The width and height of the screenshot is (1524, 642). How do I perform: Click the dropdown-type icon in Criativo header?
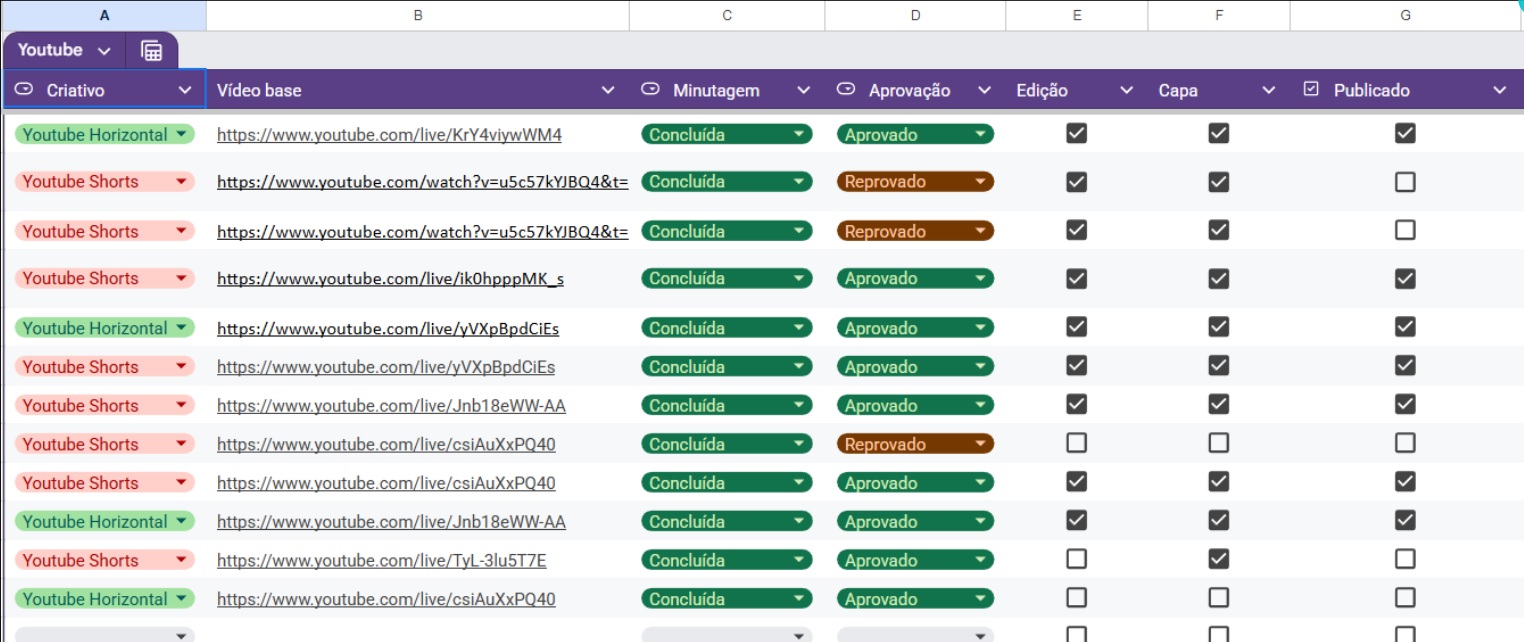click(x=26, y=90)
